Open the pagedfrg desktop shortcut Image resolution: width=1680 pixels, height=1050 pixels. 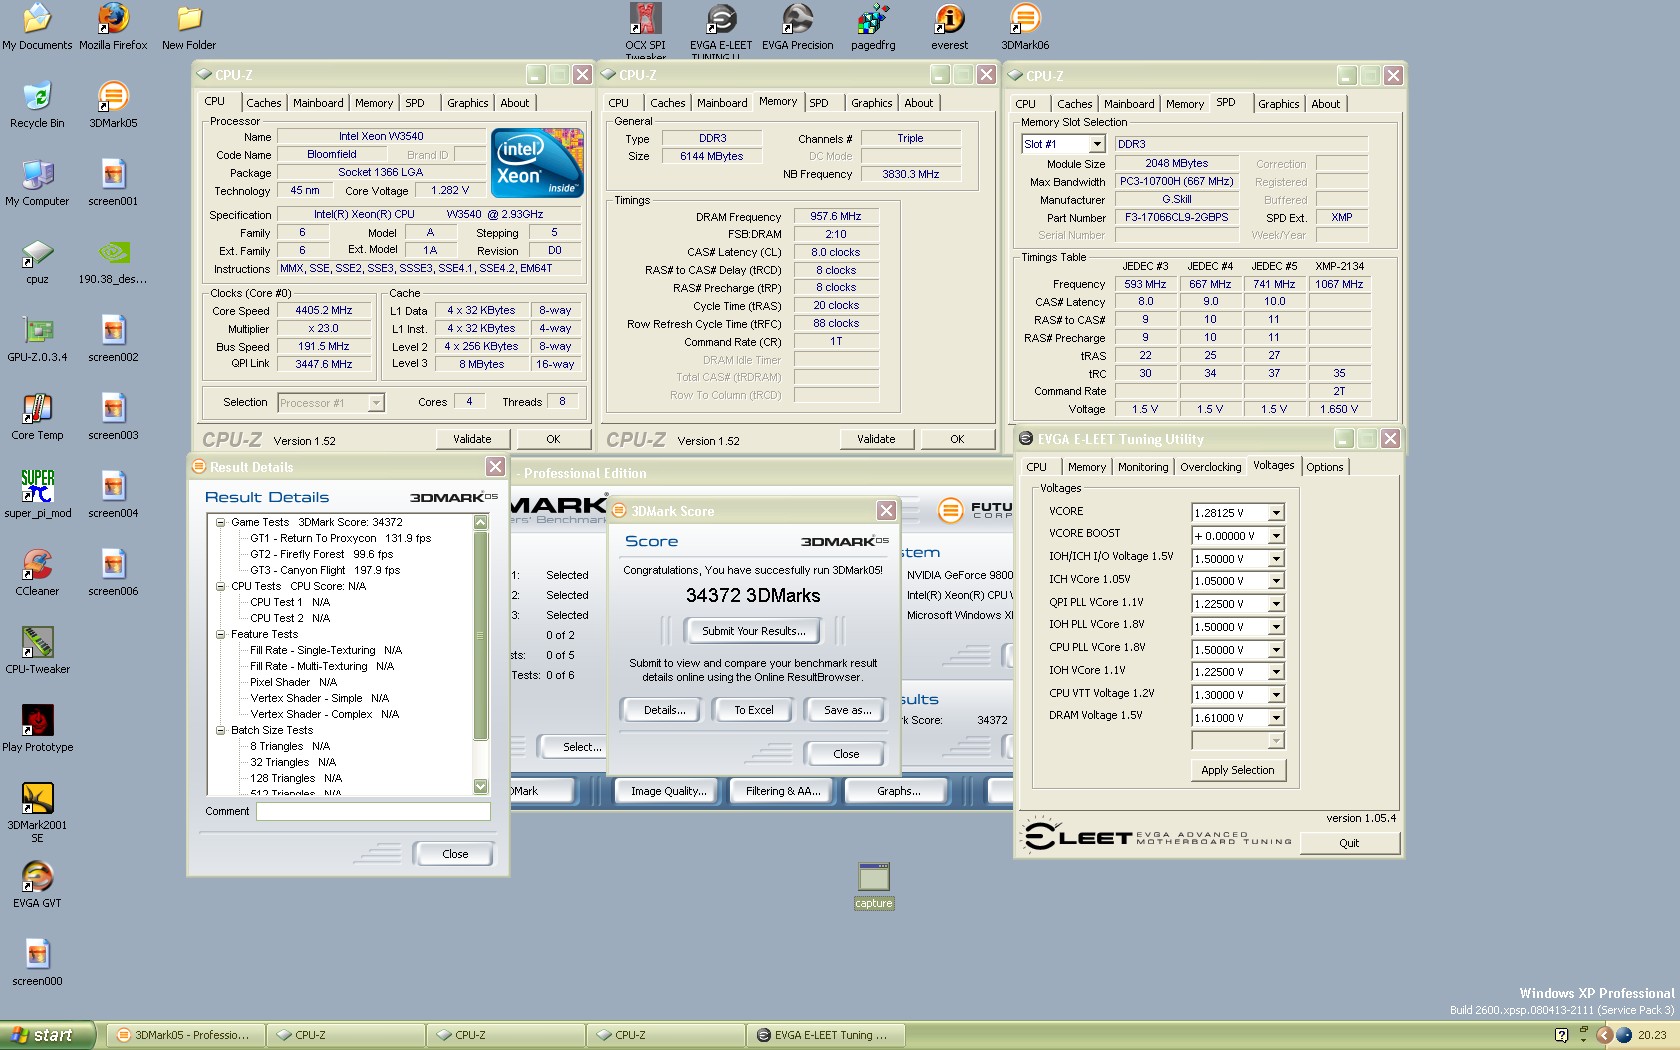point(873,27)
